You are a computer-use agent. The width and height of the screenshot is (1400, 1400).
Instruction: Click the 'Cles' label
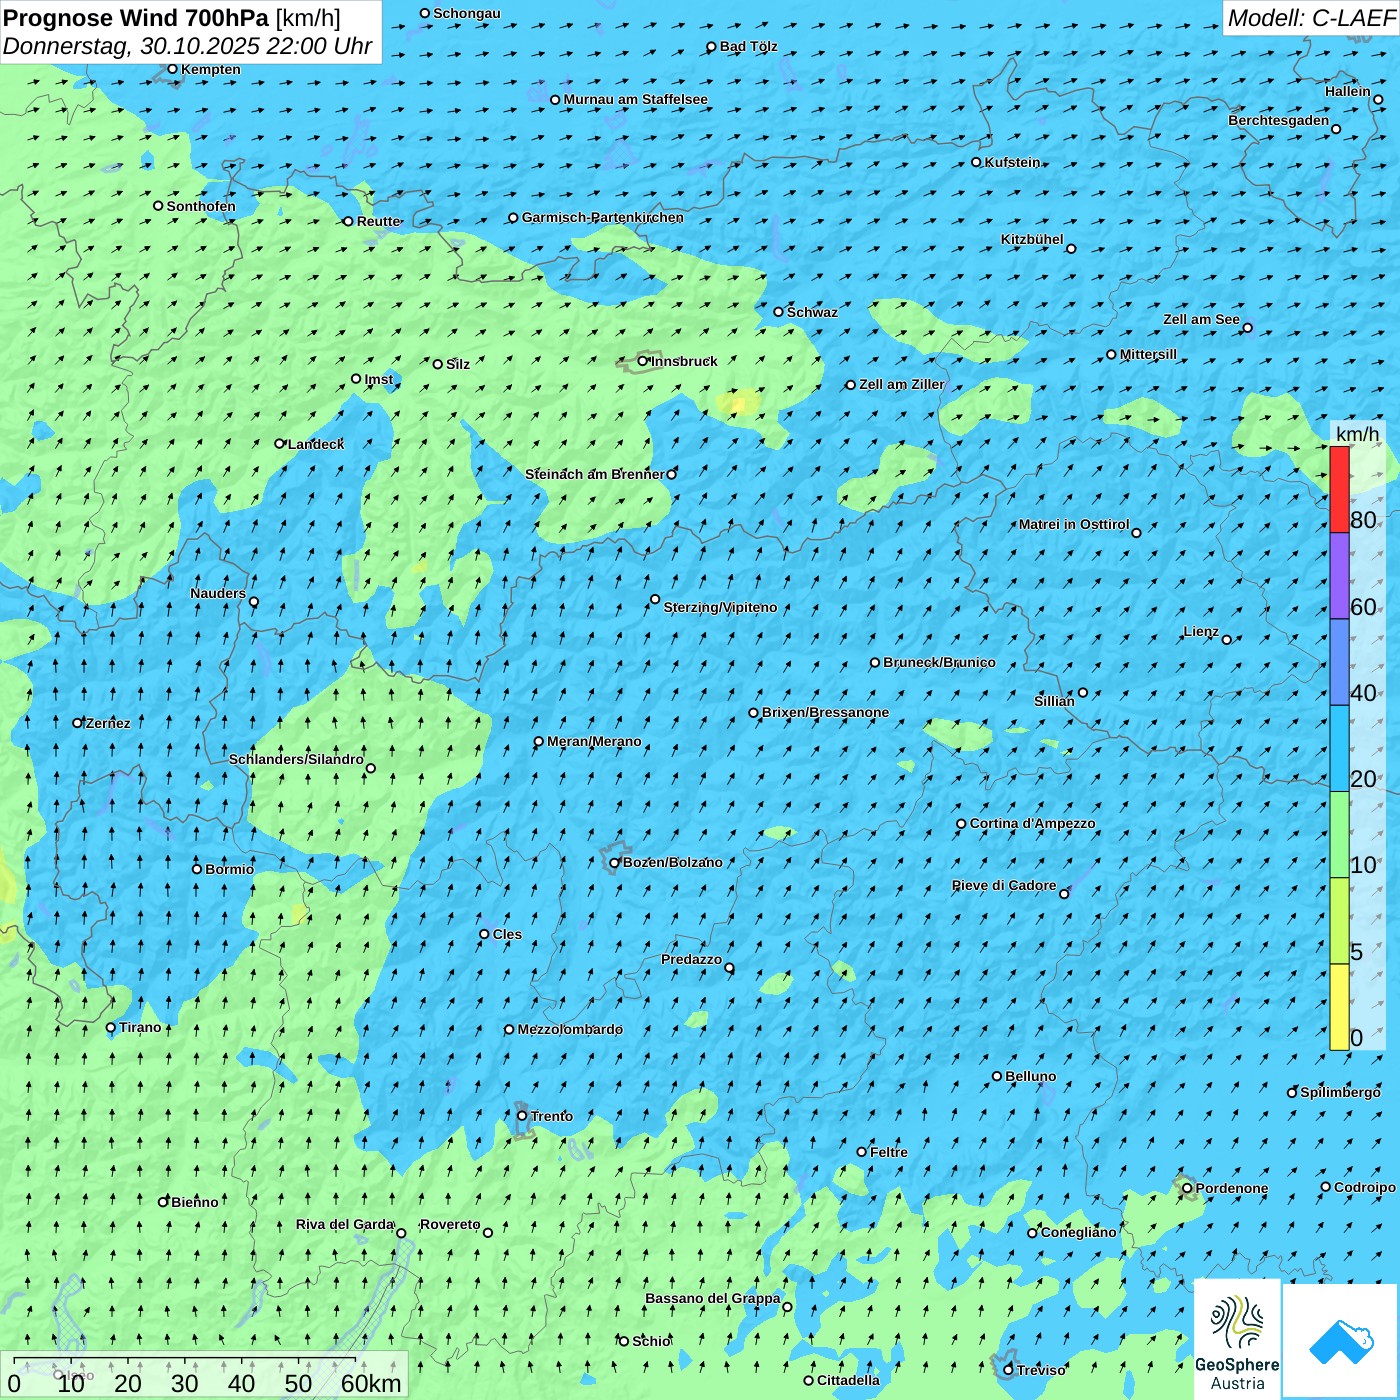click(x=508, y=934)
